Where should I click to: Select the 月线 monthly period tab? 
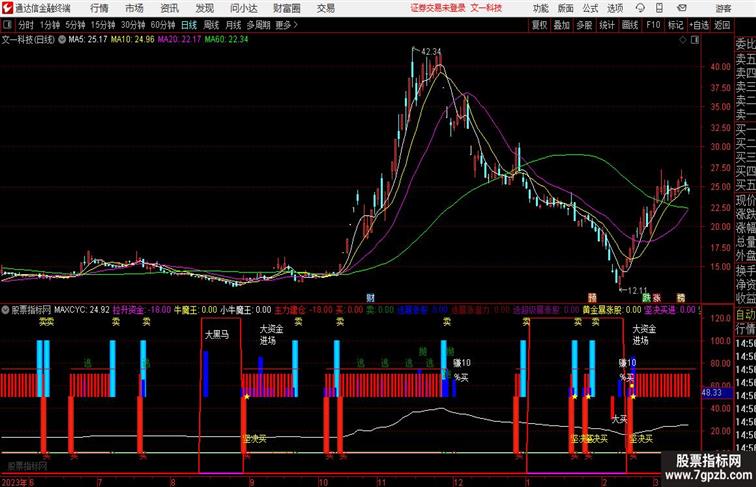[233, 25]
